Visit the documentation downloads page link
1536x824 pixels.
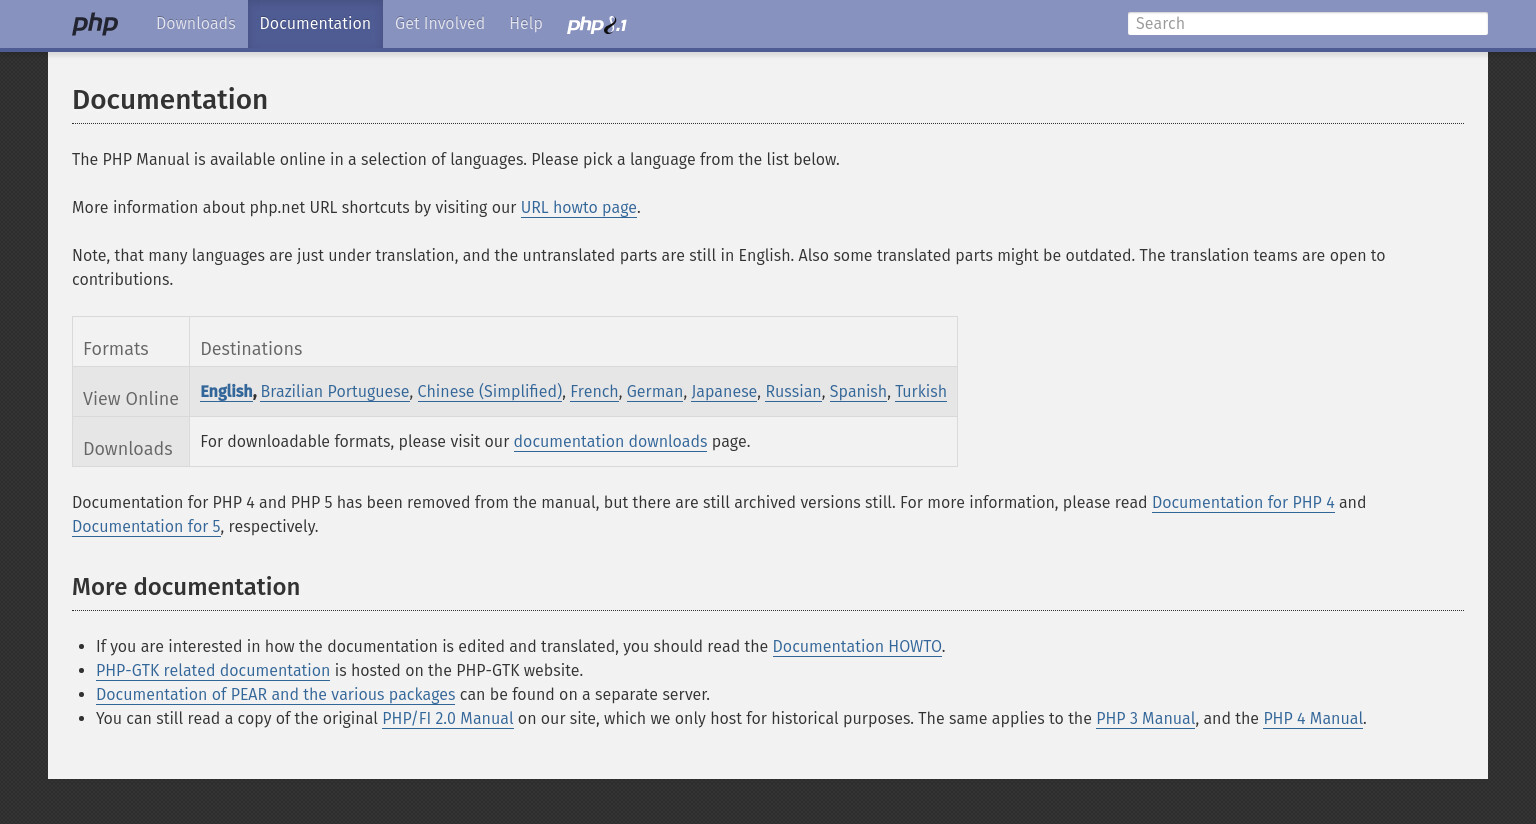click(610, 442)
